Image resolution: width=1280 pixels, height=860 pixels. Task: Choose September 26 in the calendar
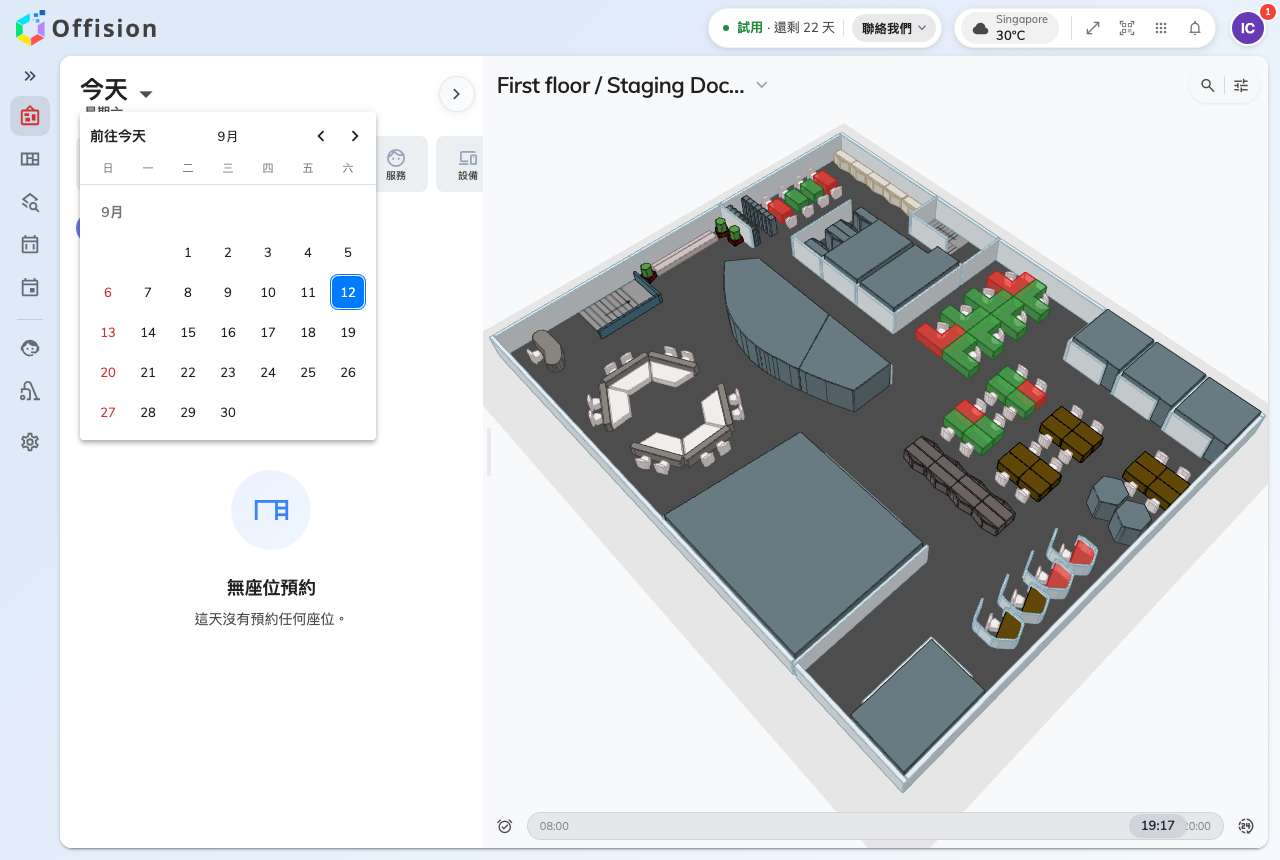pyautogui.click(x=348, y=372)
